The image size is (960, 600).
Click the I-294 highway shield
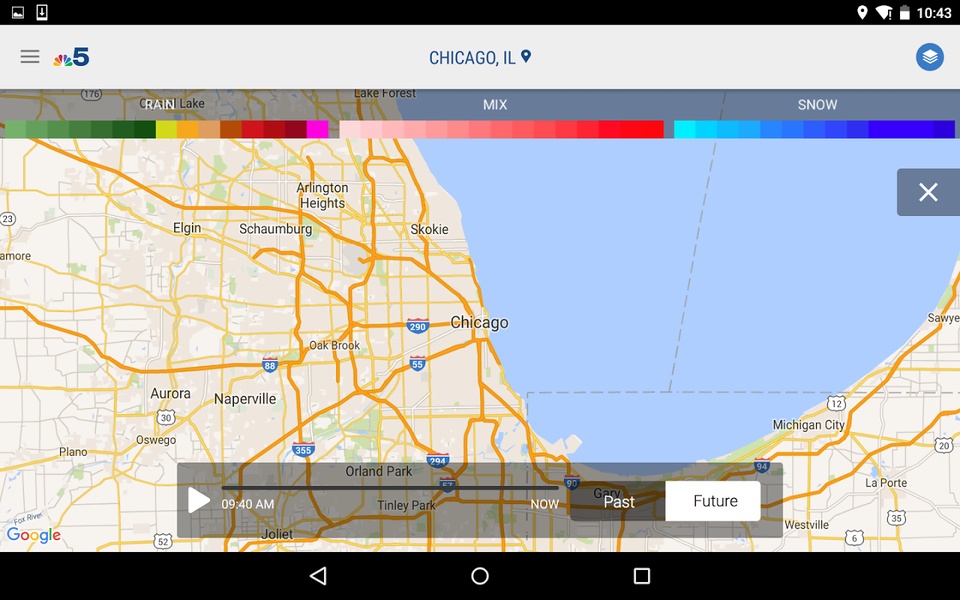(x=438, y=460)
